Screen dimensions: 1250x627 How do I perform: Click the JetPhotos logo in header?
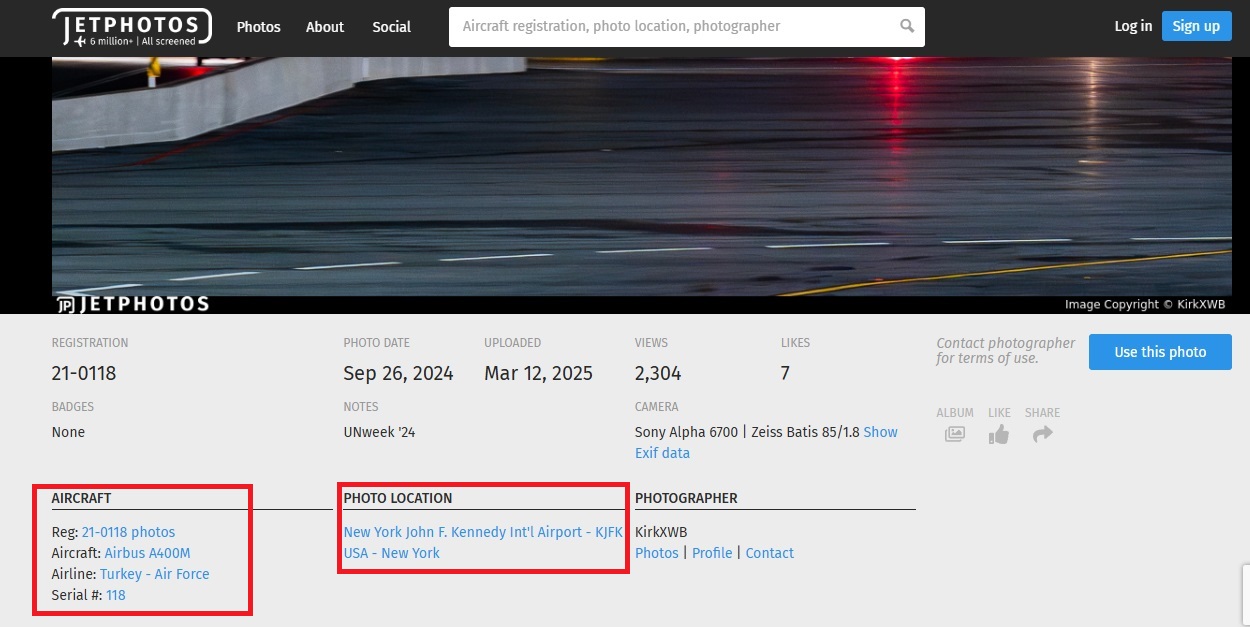(x=131, y=27)
